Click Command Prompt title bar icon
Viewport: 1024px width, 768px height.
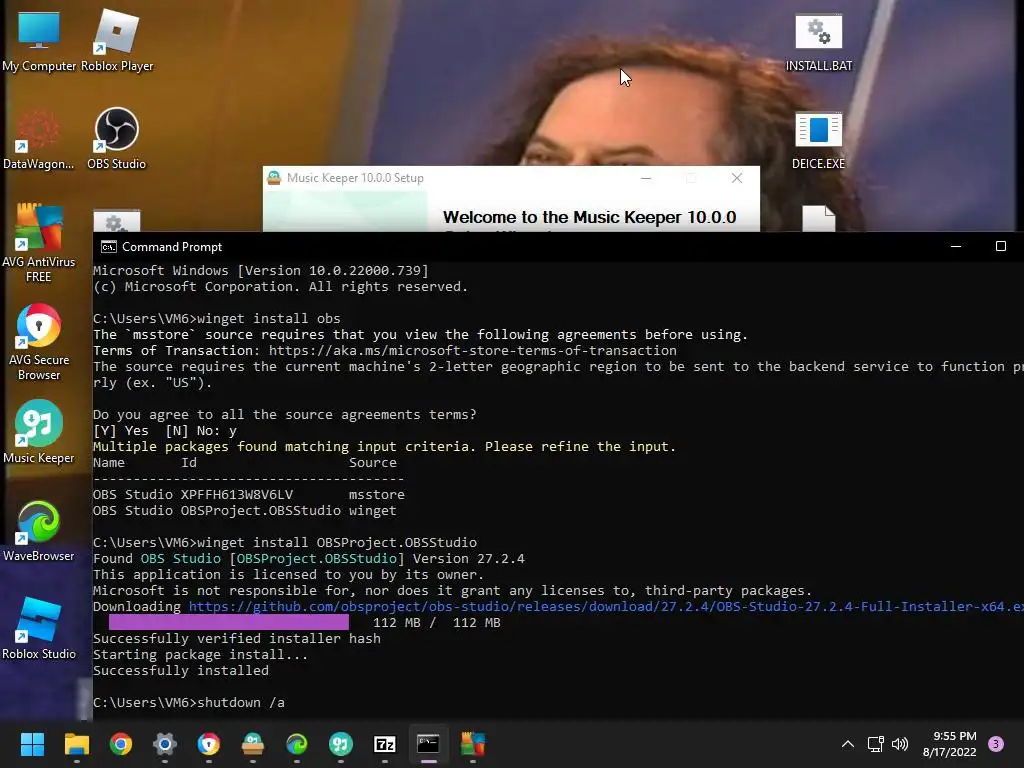coord(108,247)
